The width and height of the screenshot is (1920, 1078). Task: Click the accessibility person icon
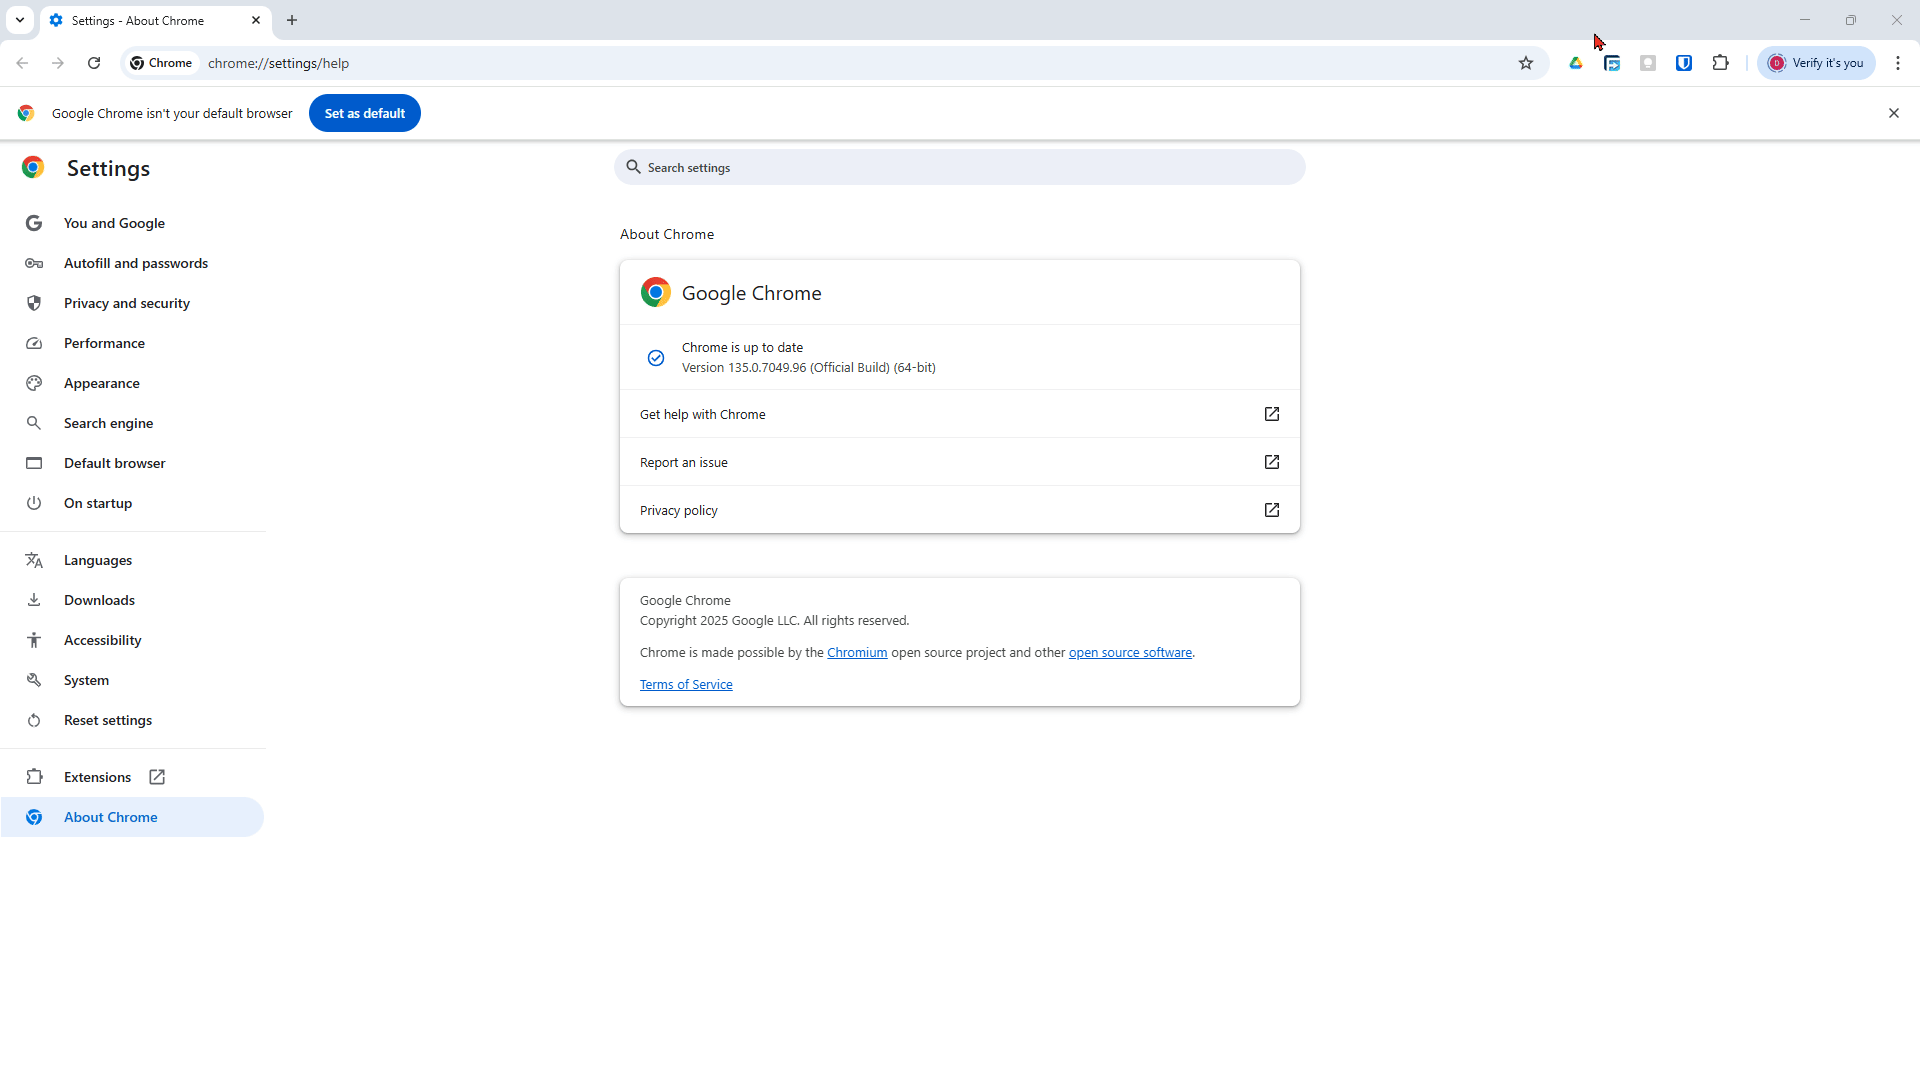(34, 640)
